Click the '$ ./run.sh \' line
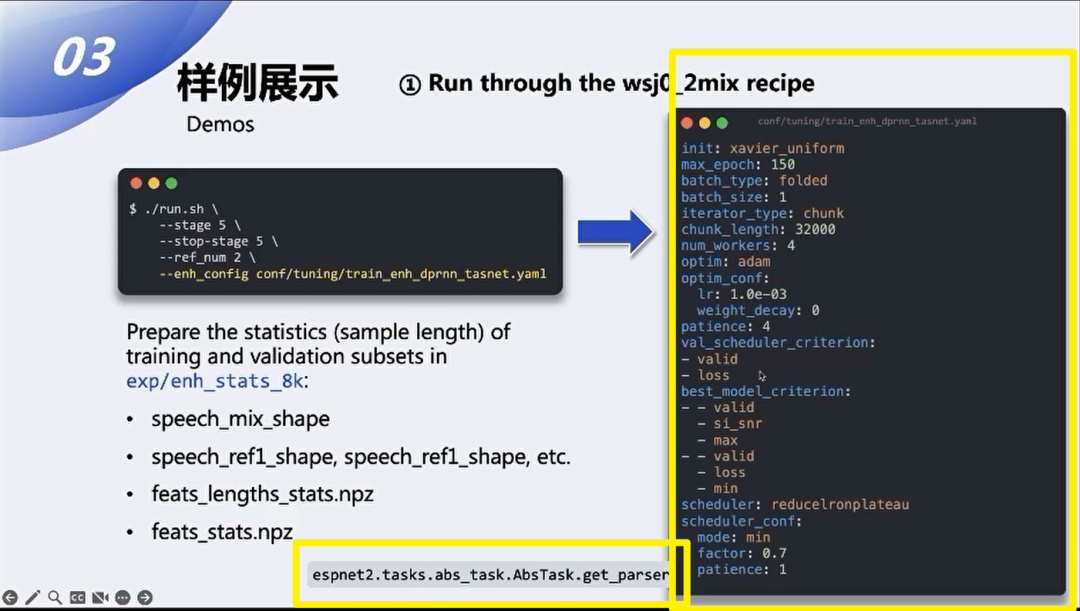Viewport: 1080px width, 611px height. click(174, 209)
